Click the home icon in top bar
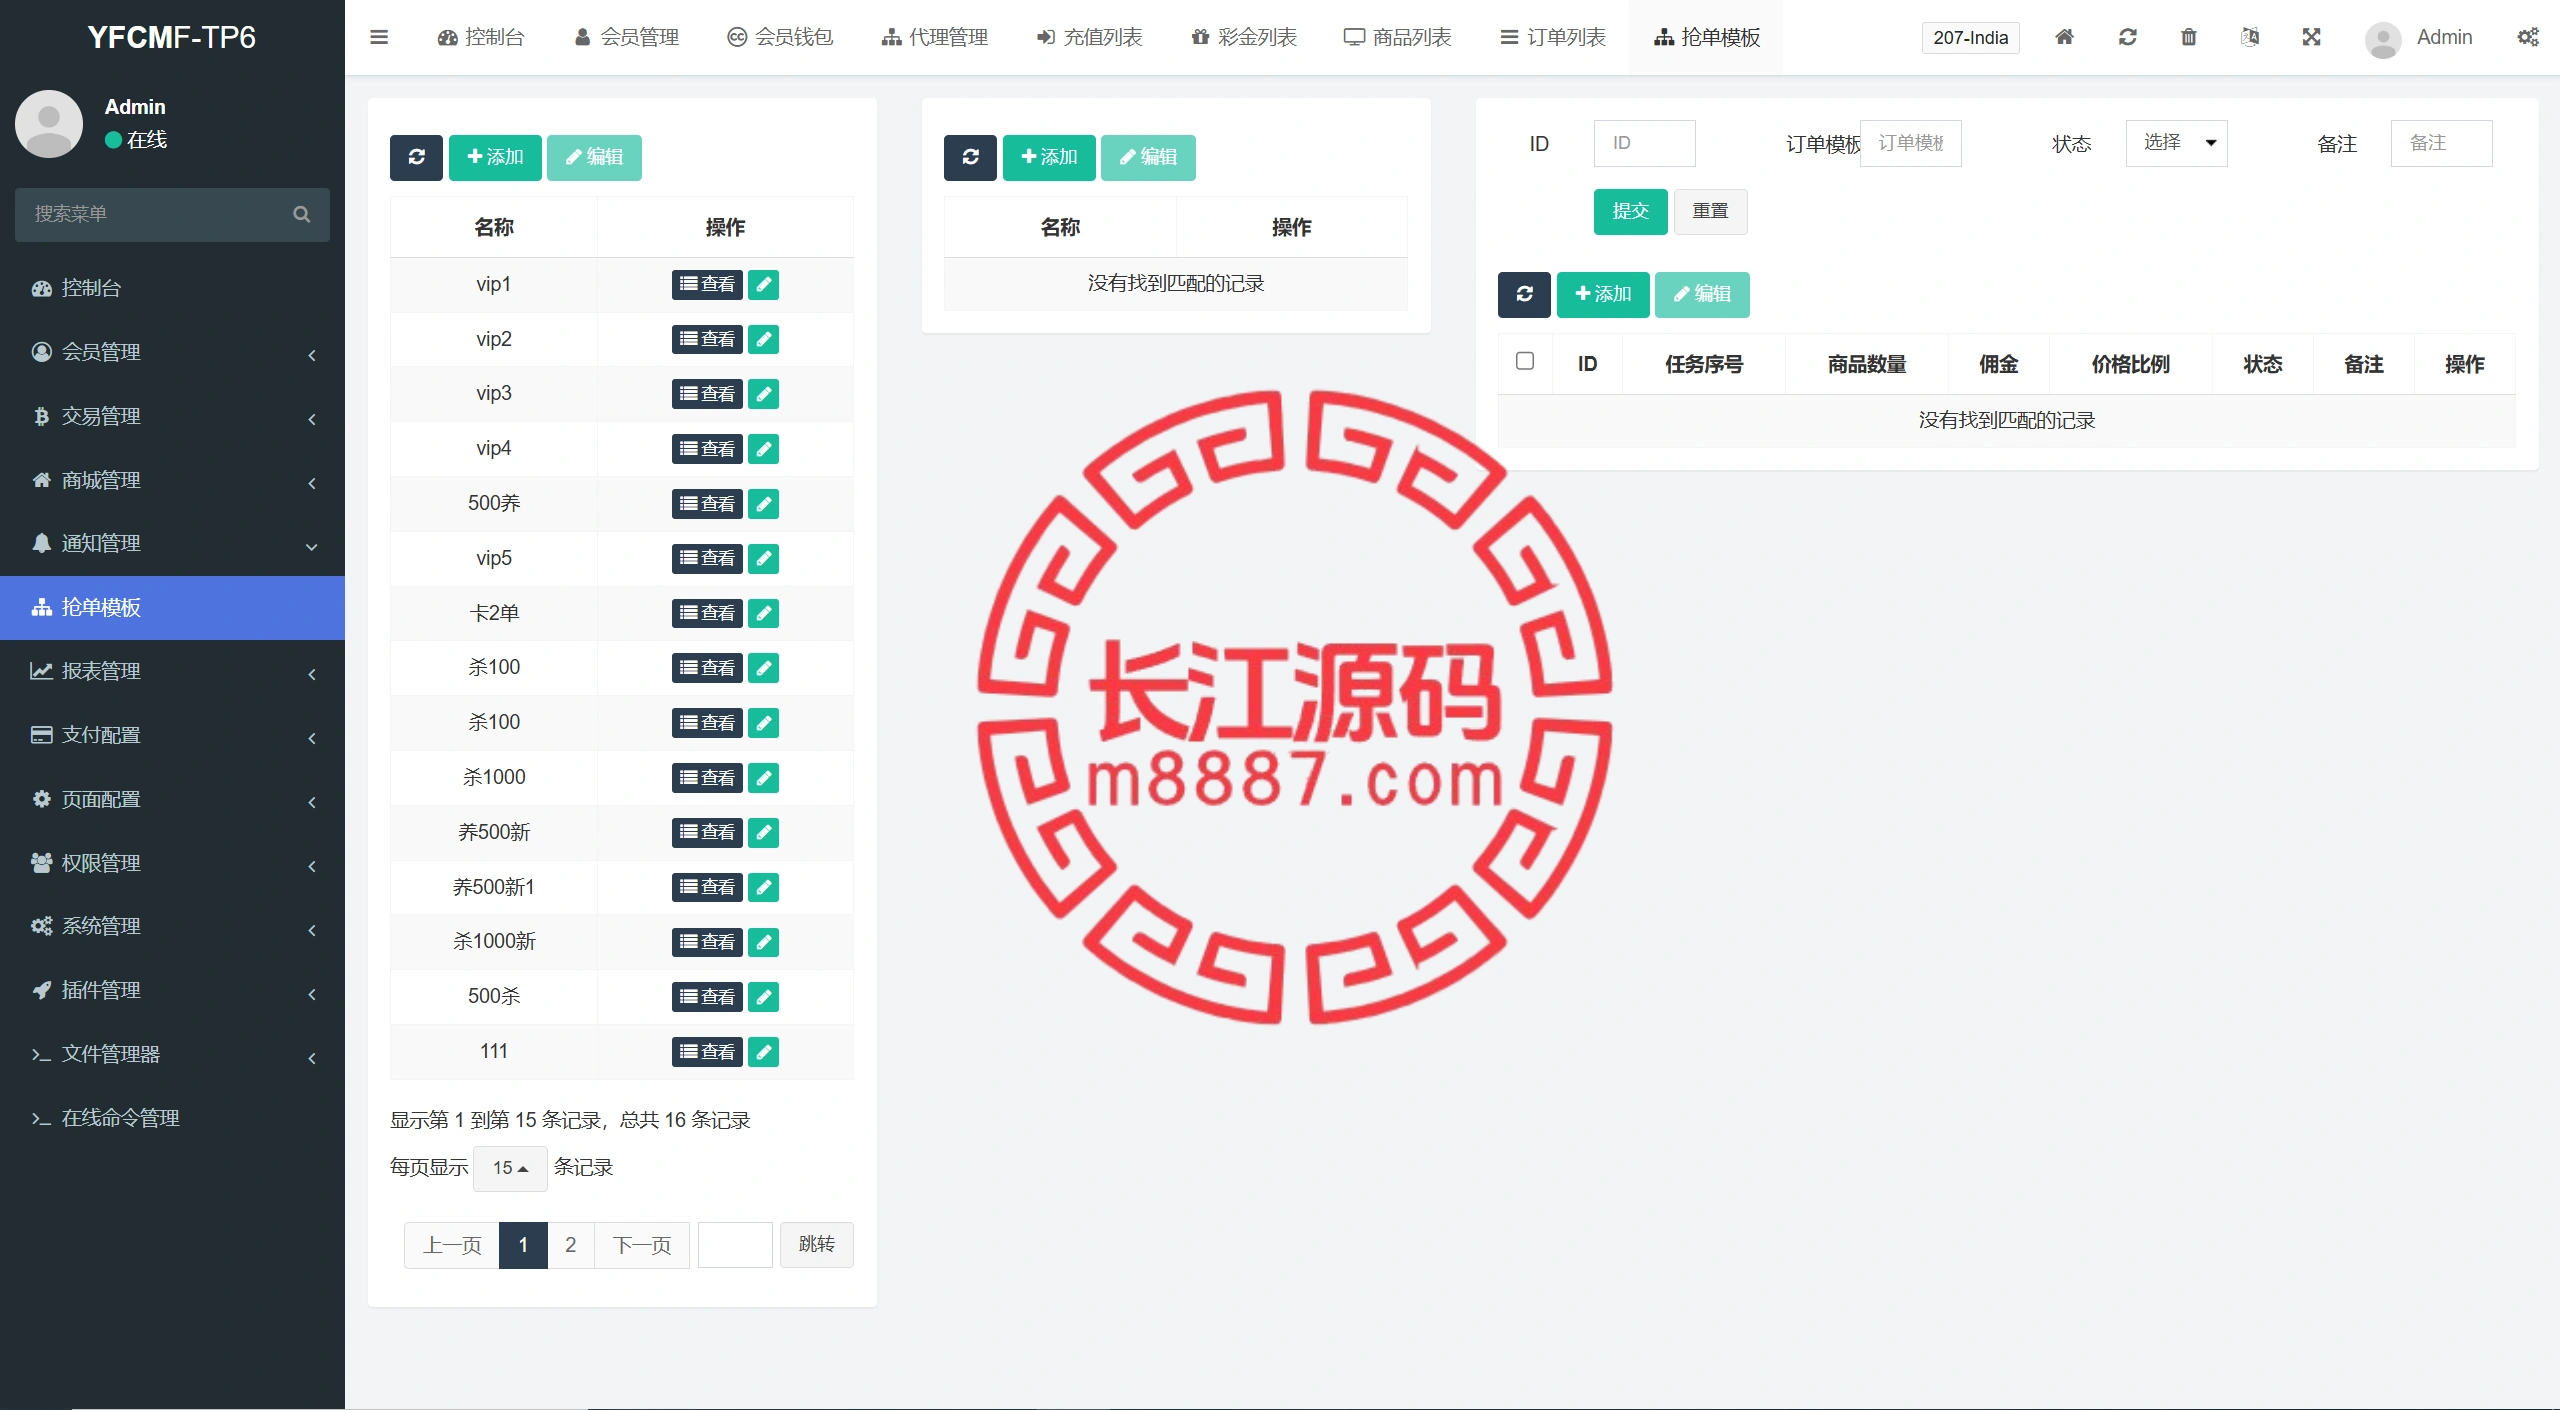 click(x=2064, y=37)
